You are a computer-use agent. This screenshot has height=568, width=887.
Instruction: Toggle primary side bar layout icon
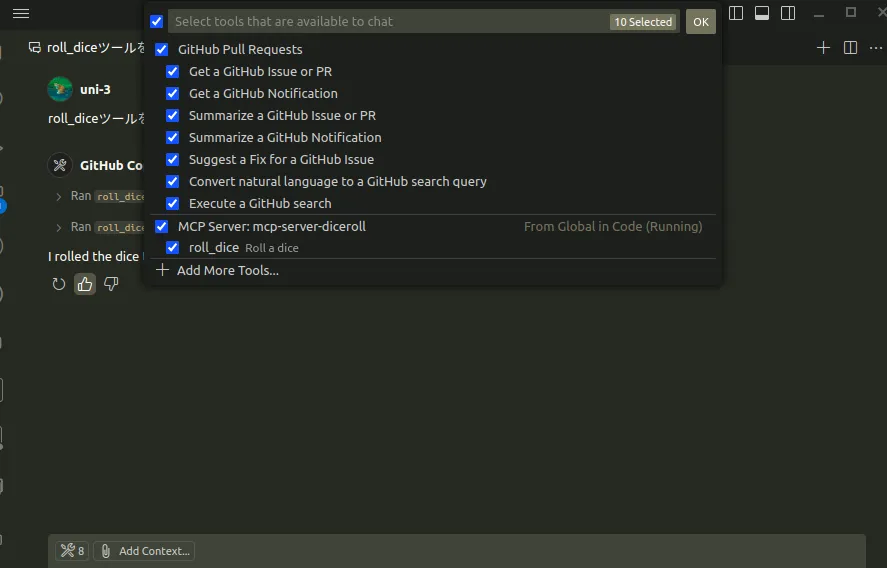point(735,12)
